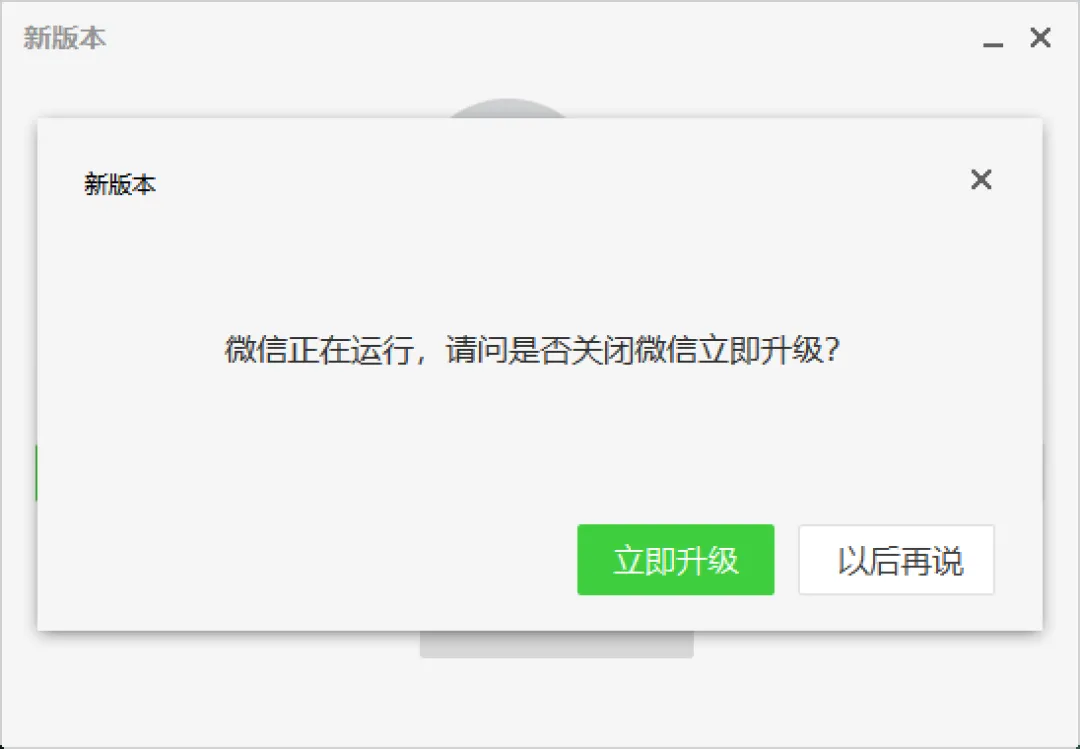
Task: Click the outer window title 新版本
Action: click(65, 38)
